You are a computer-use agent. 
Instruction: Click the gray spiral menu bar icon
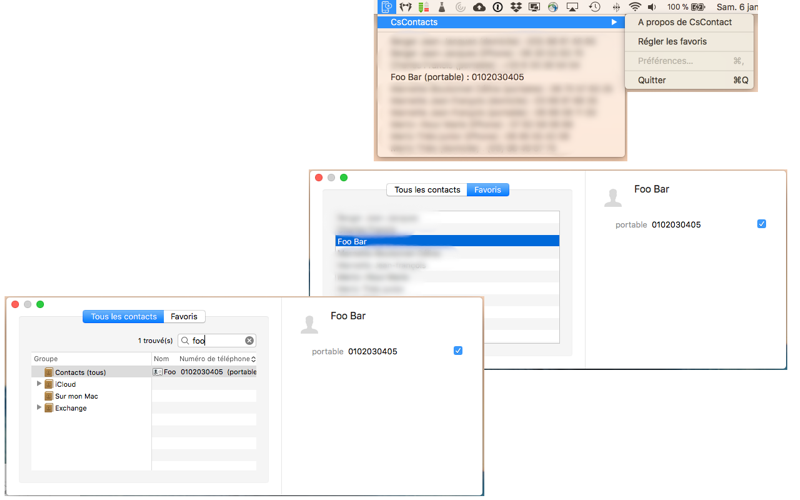[x=460, y=7]
